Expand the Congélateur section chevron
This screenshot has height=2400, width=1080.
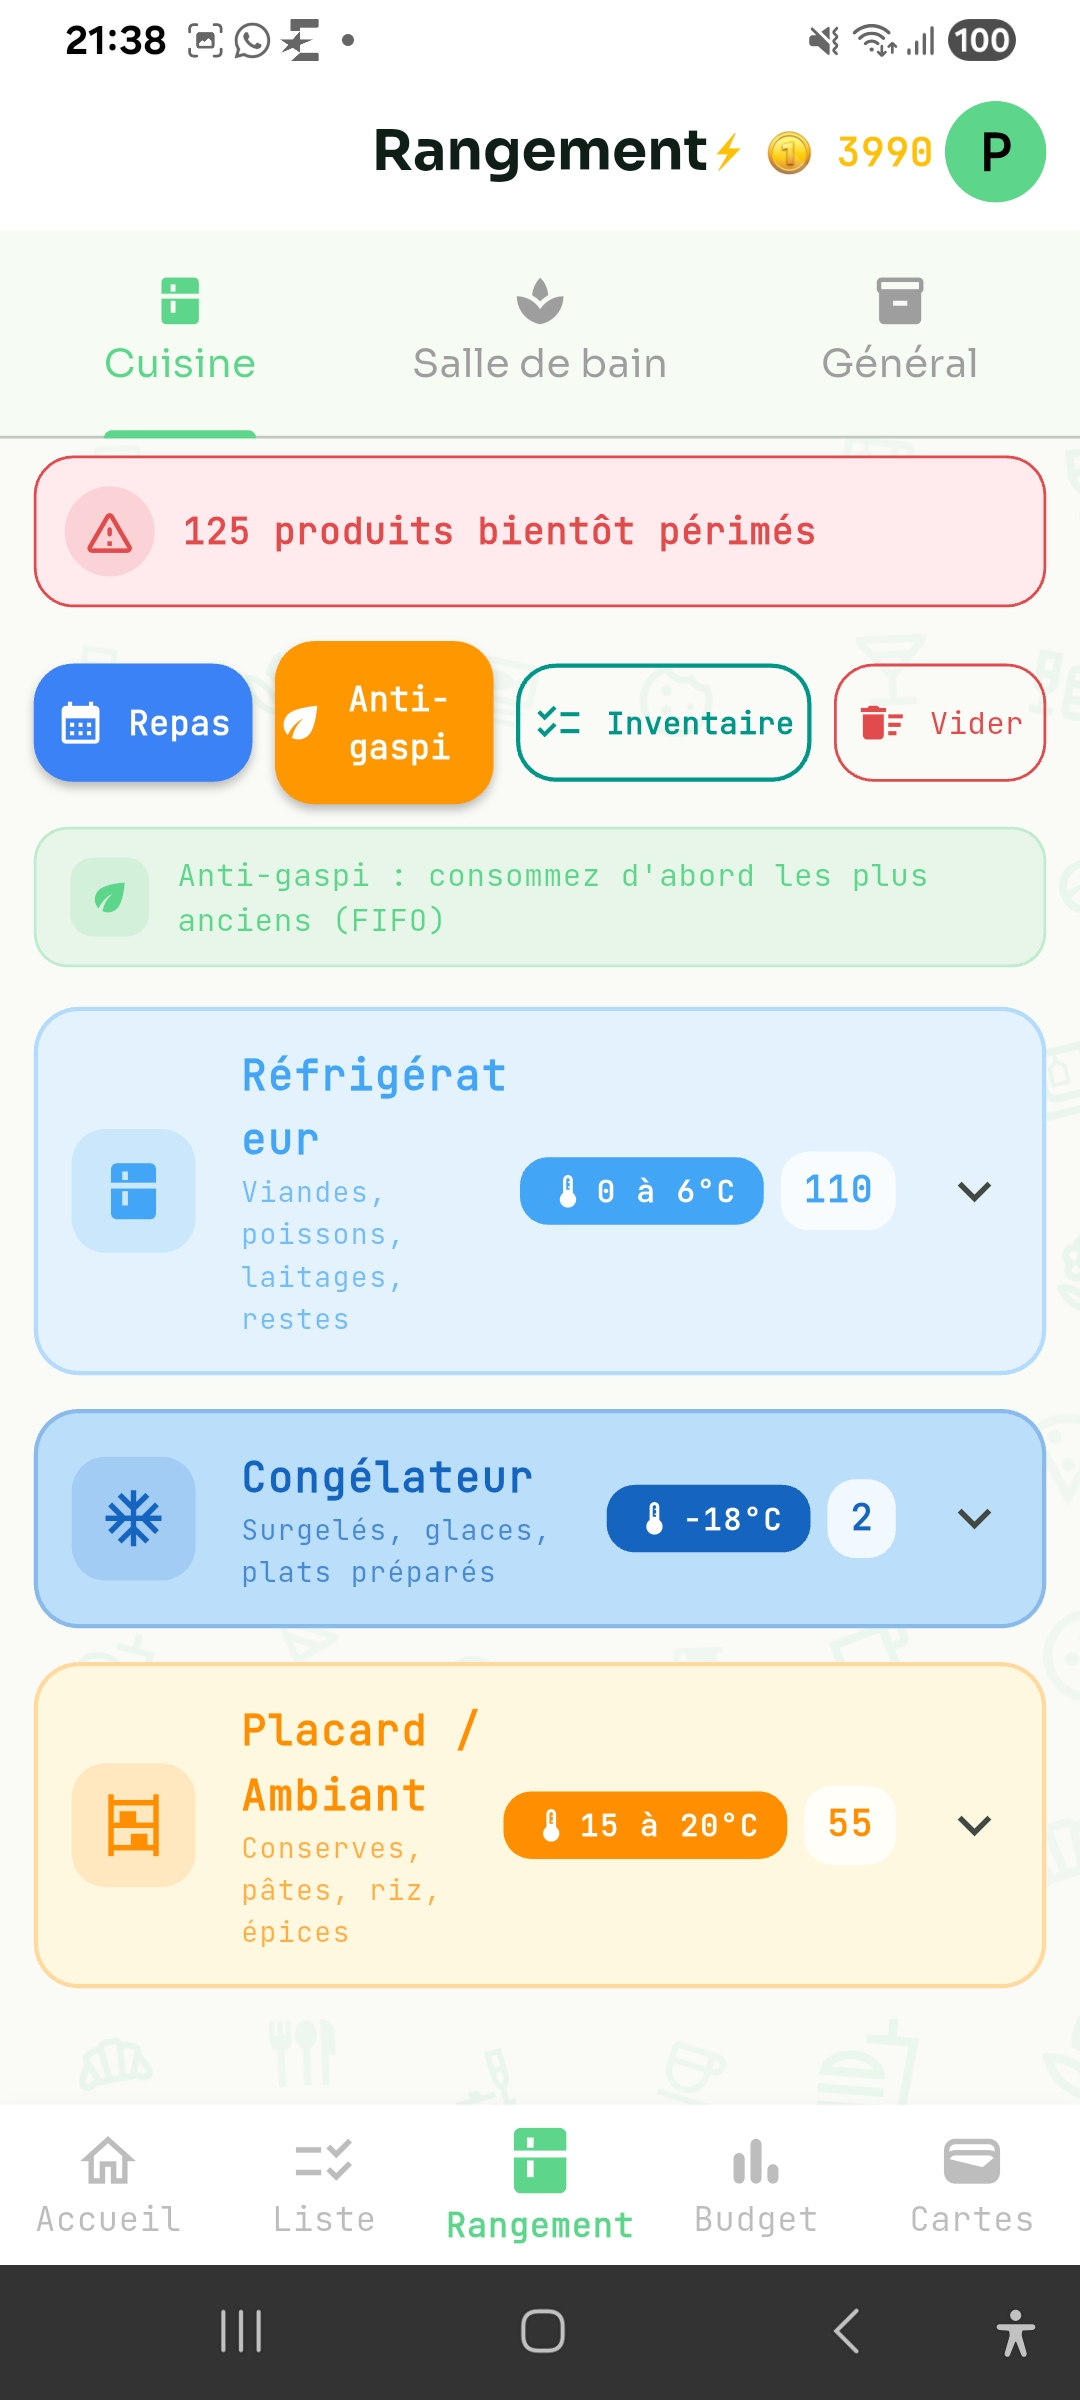pyautogui.click(x=974, y=1518)
